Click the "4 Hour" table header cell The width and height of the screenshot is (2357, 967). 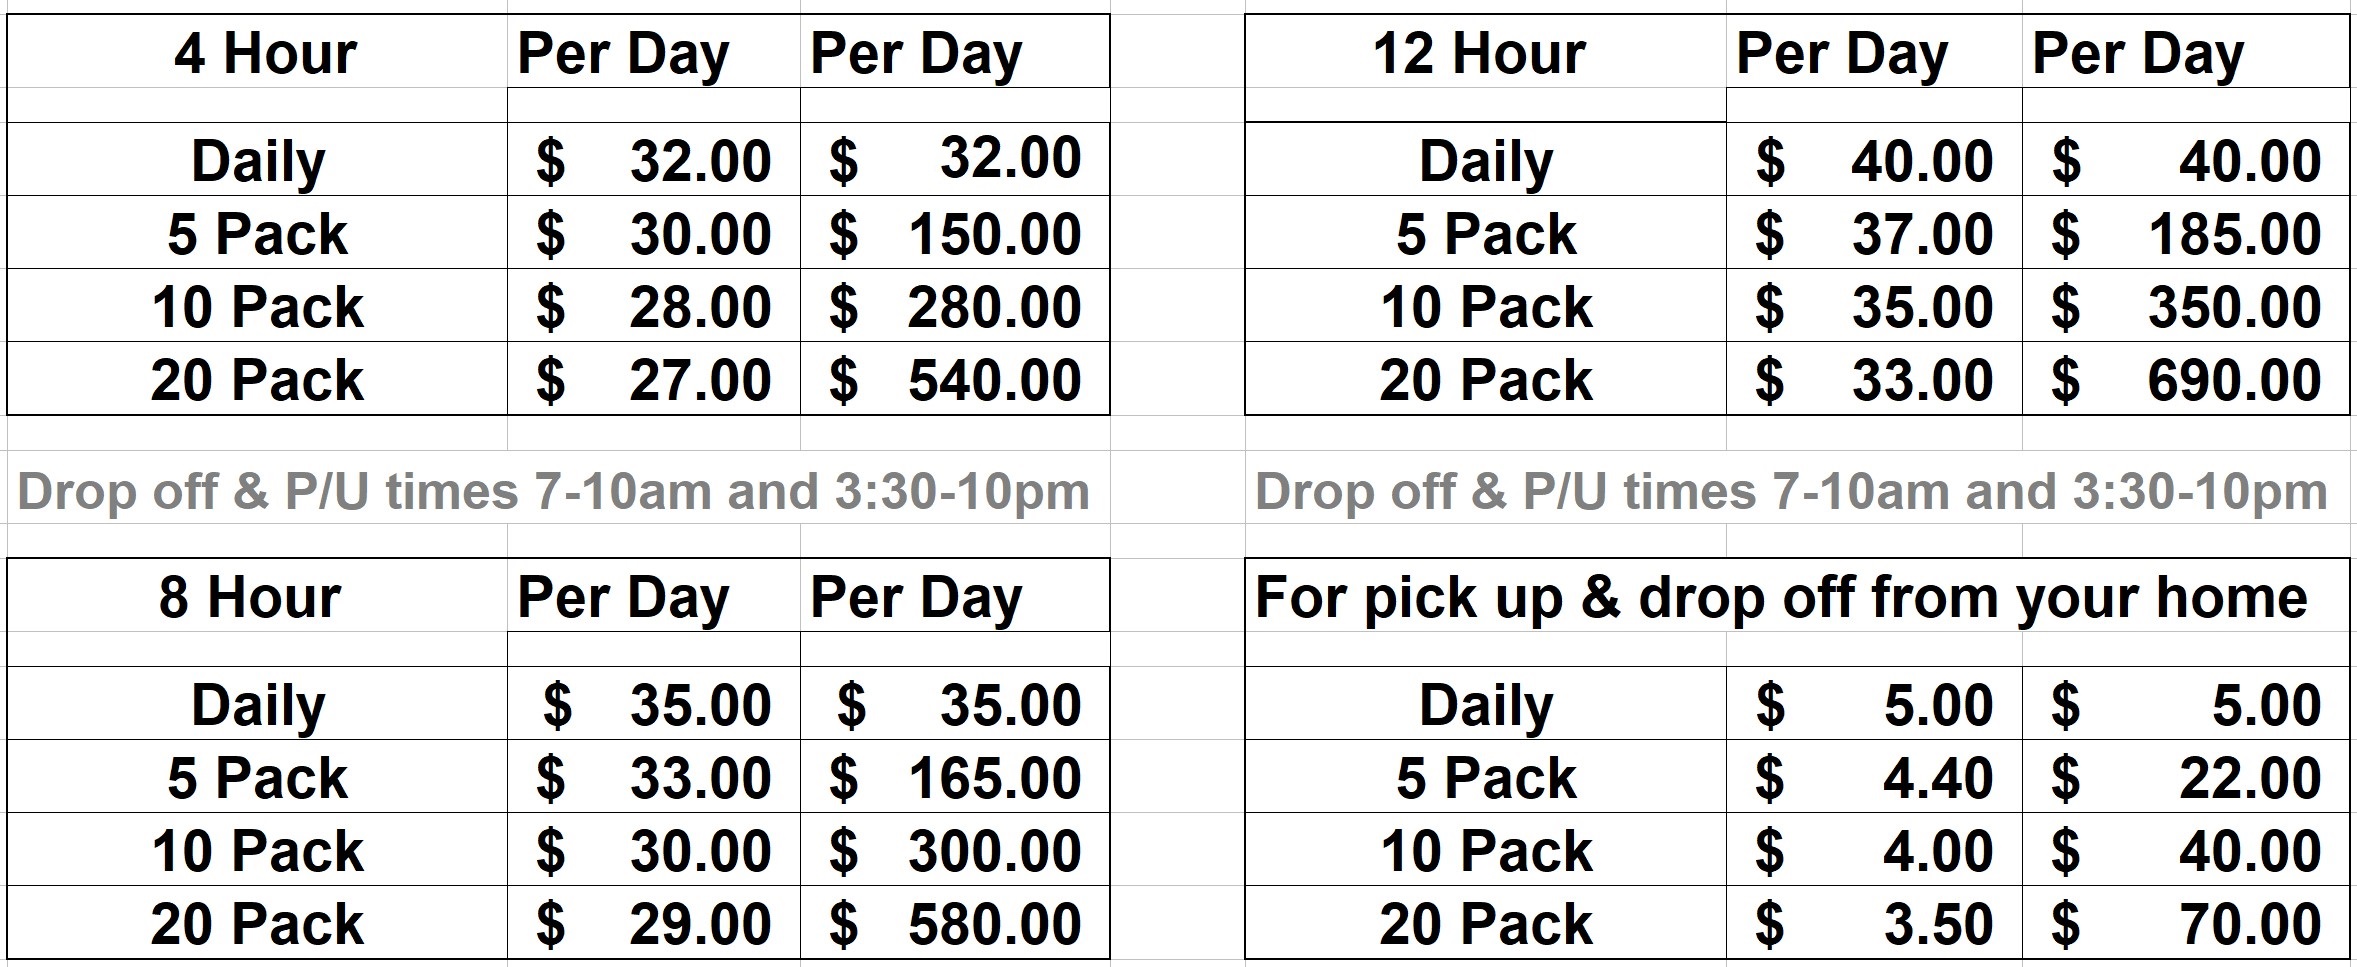pos(264,53)
